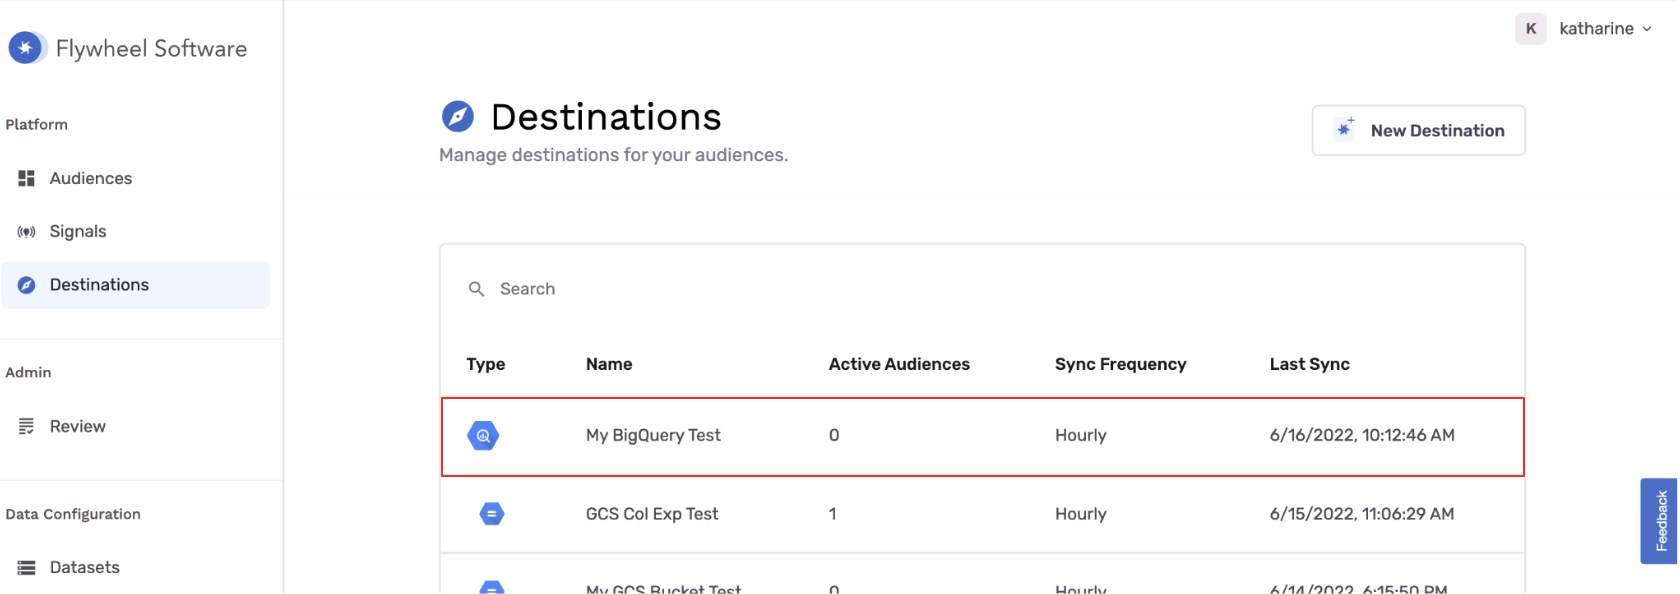Click the Destinations compass icon in sidebar
This screenshot has height=594, width=1680.
[27, 285]
